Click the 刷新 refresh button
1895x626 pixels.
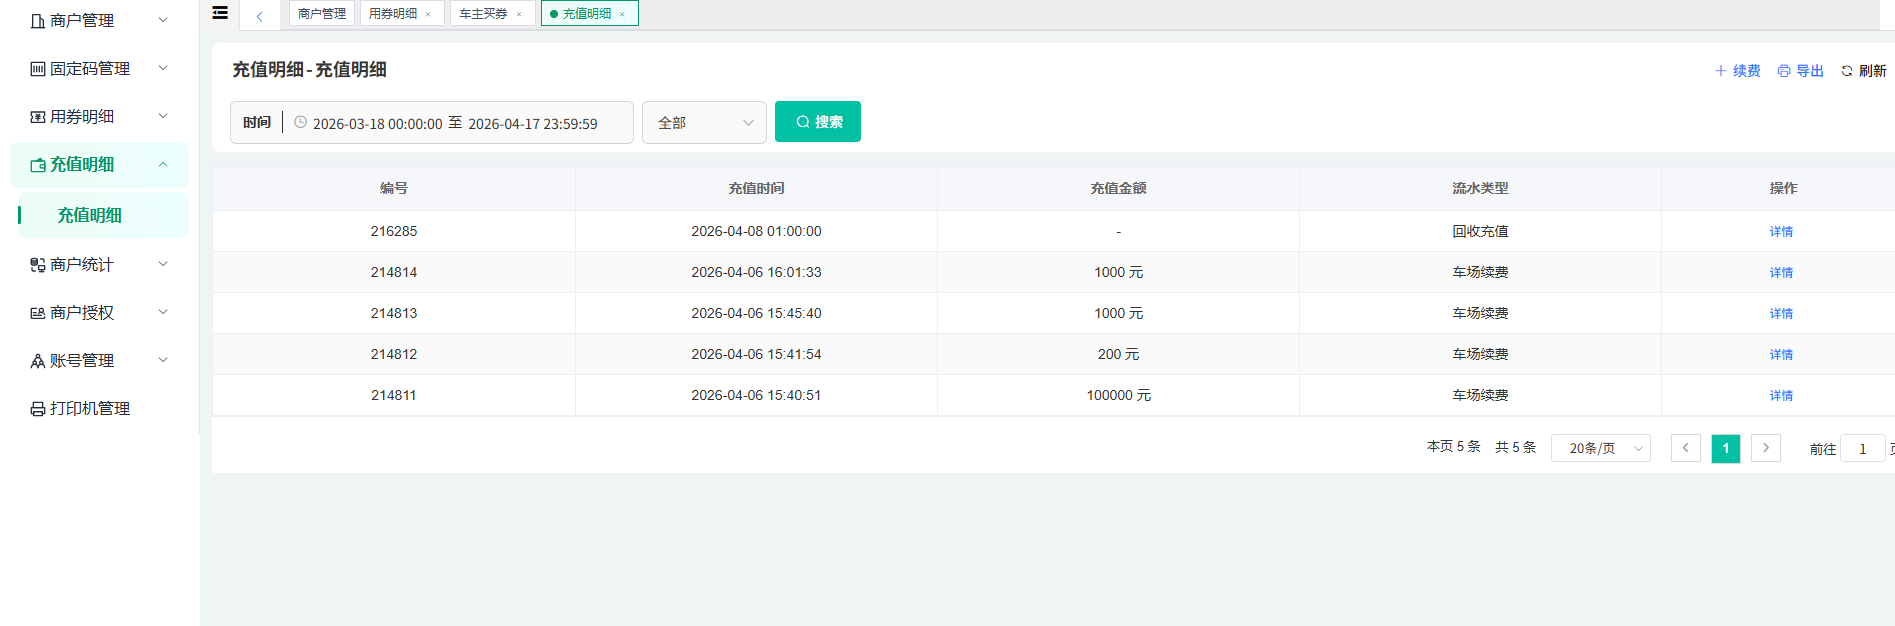[1864, 71]
